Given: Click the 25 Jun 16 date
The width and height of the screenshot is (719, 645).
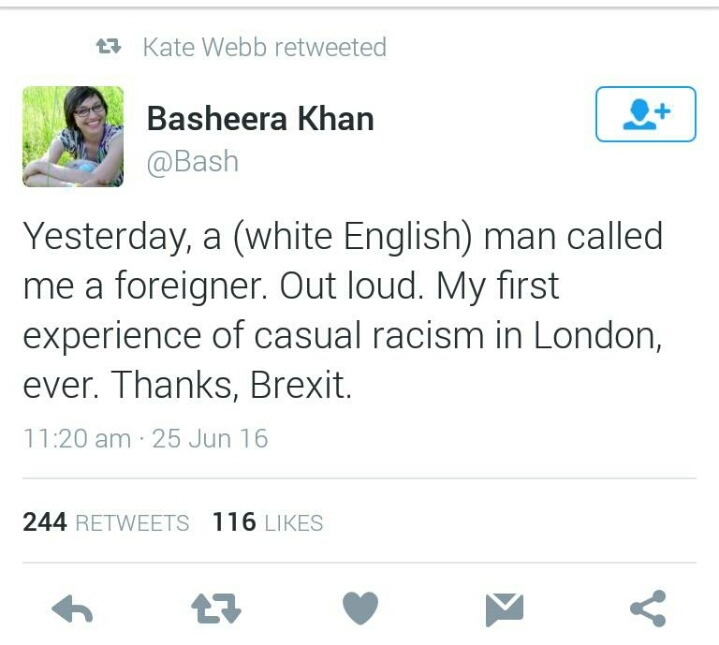Looking at the screenshot, I should point(210,438).
